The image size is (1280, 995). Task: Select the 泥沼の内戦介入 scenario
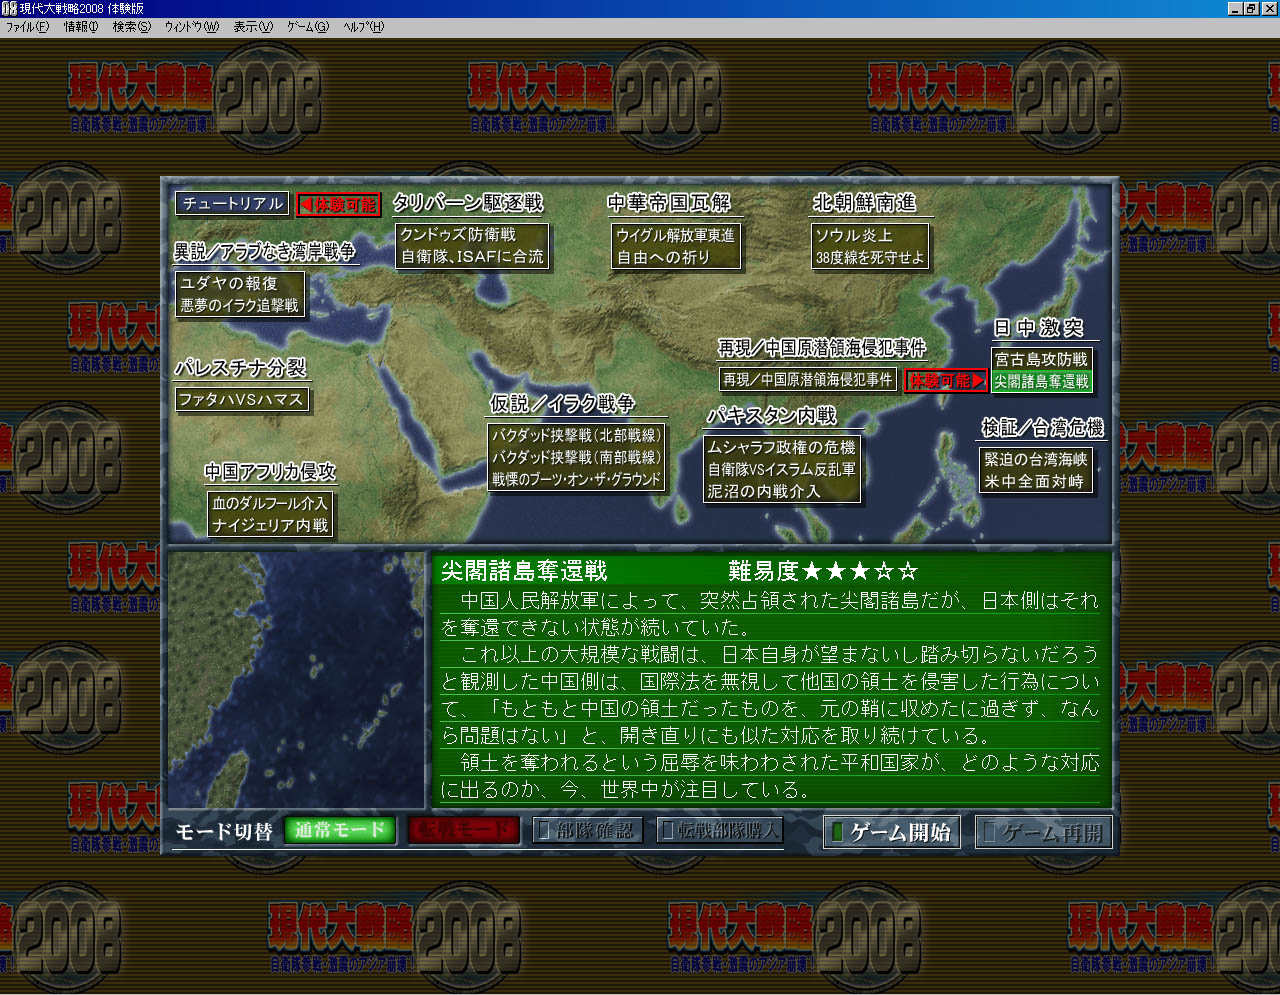click(764, 492)
